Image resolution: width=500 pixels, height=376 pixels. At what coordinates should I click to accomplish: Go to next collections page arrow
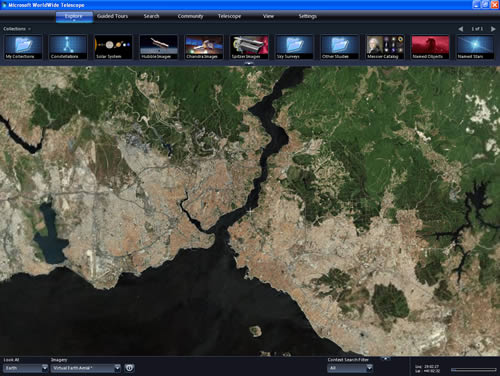click(493, 29)
